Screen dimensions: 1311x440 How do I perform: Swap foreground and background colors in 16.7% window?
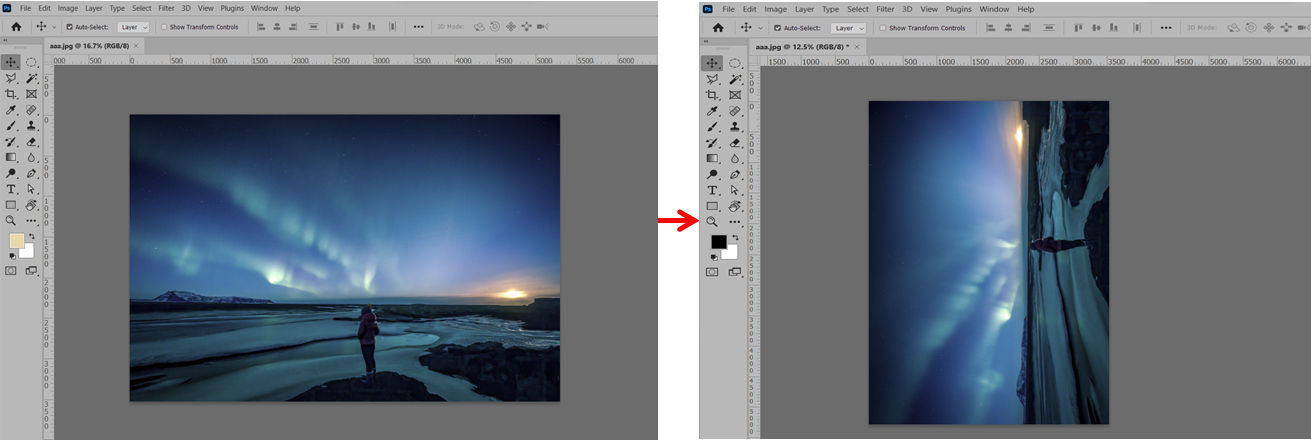32,236
